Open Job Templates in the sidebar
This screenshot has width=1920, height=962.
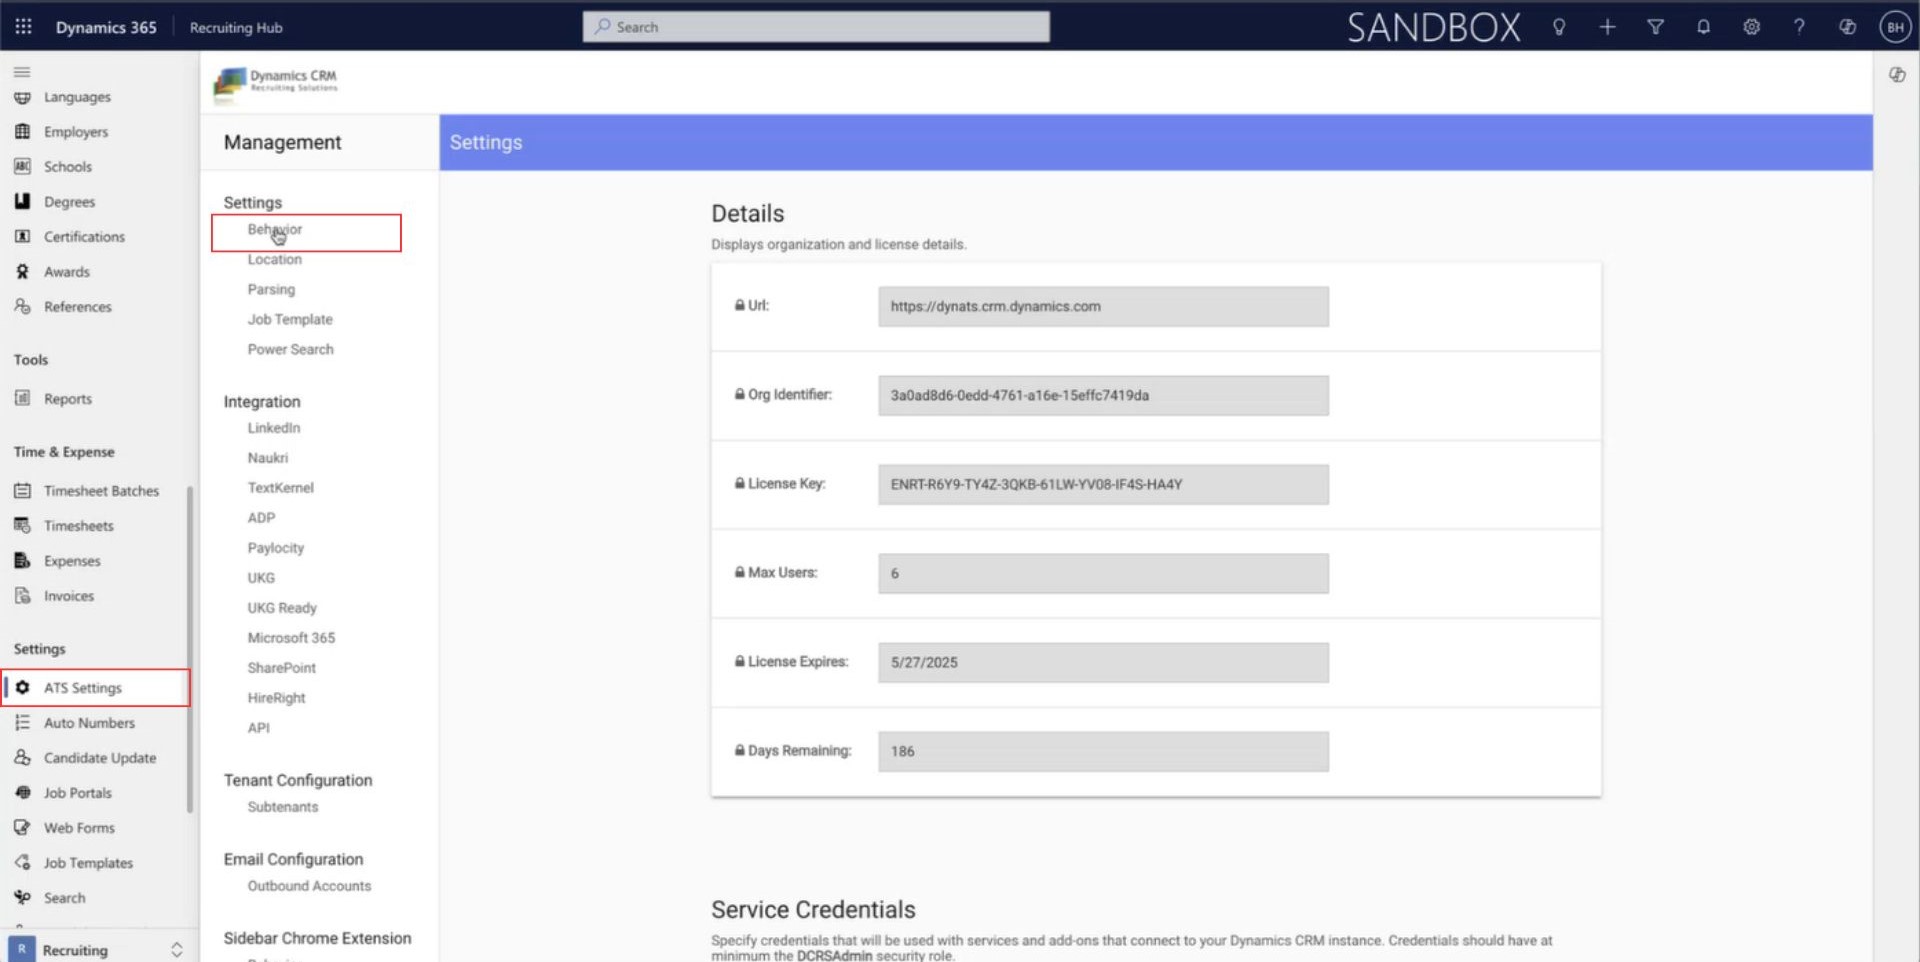[88, 863]
